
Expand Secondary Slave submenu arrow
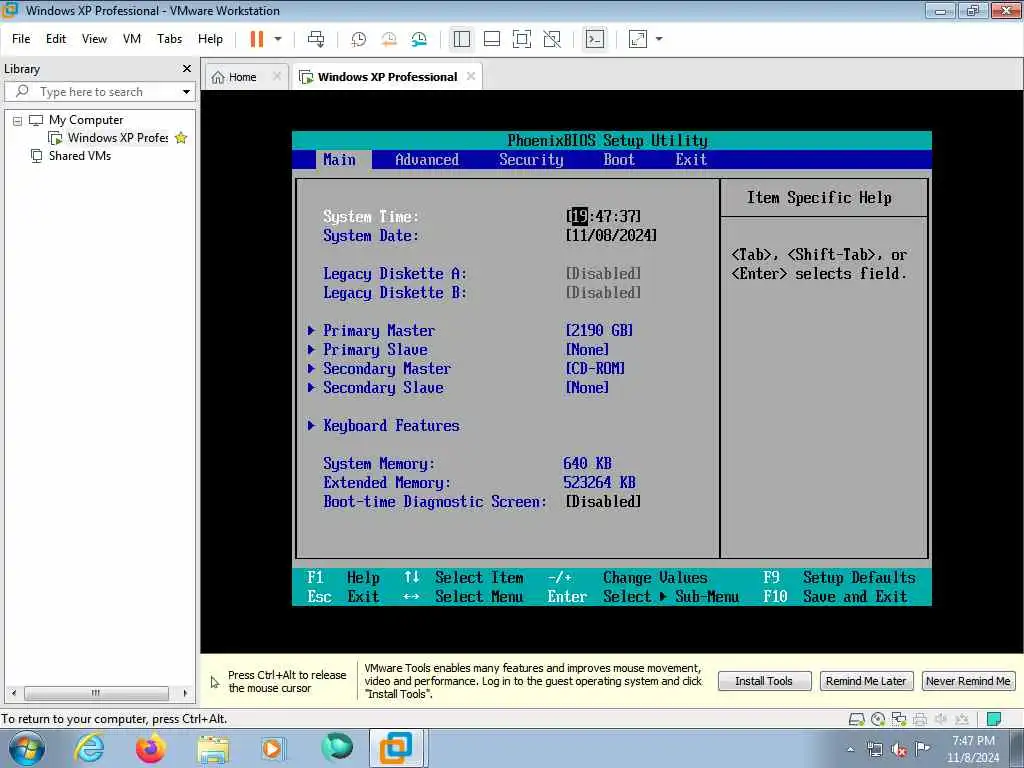coord(312,387)
